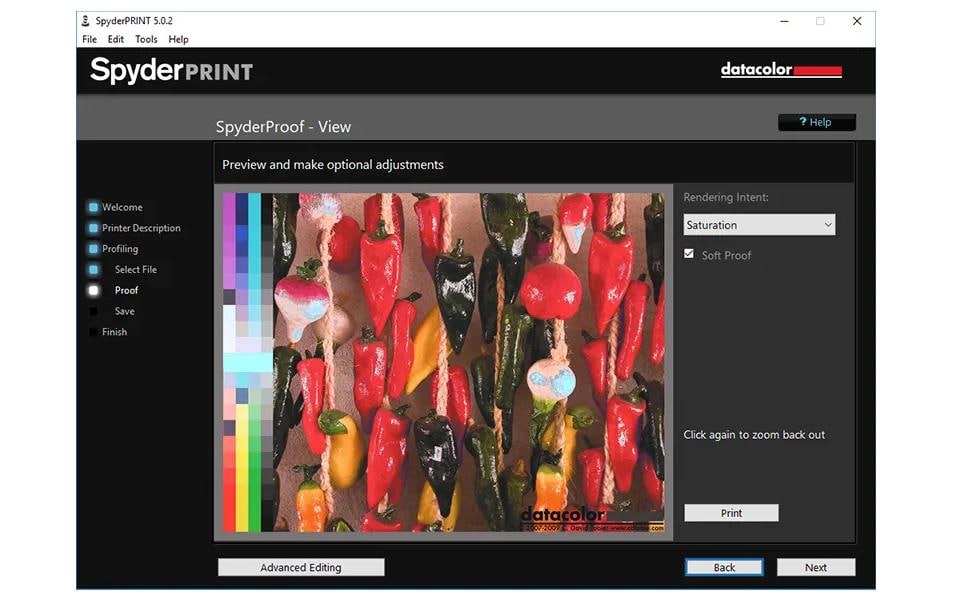The image size is (953, 600).
Task: Click the "Printer Description" step label
Action: pyautogui.click(x=141, y=228)
